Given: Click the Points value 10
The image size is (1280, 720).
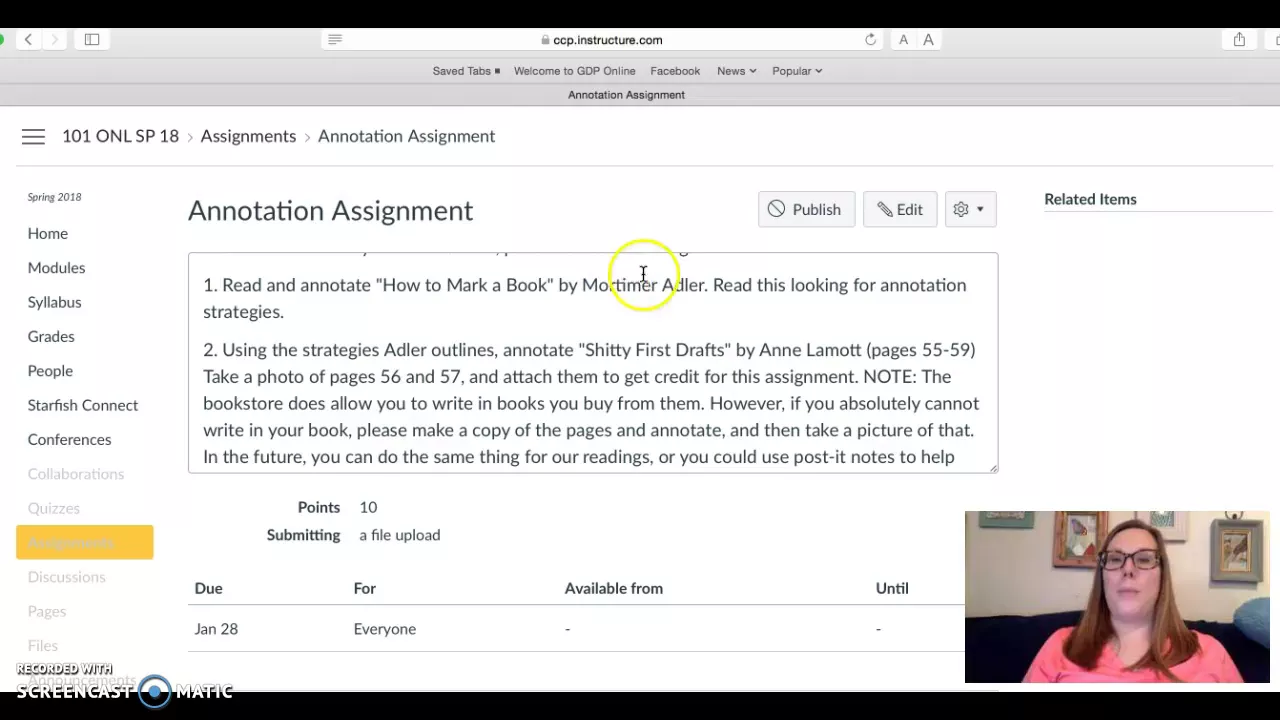Looking at the screenshot, I should (368, 507).
